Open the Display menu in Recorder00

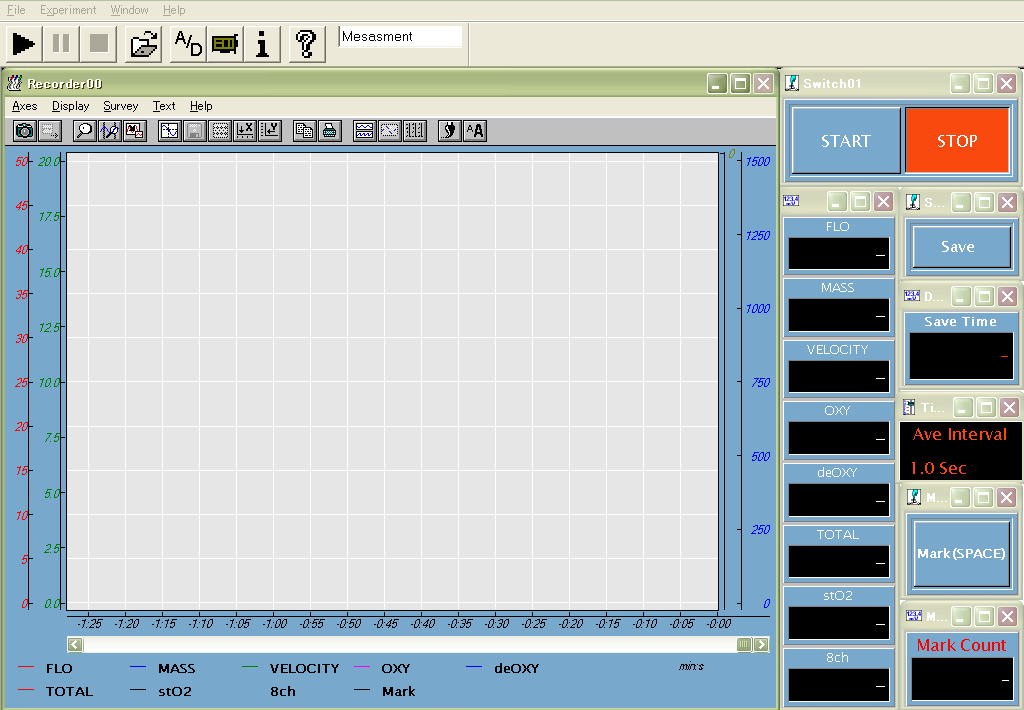pos(71,106)
